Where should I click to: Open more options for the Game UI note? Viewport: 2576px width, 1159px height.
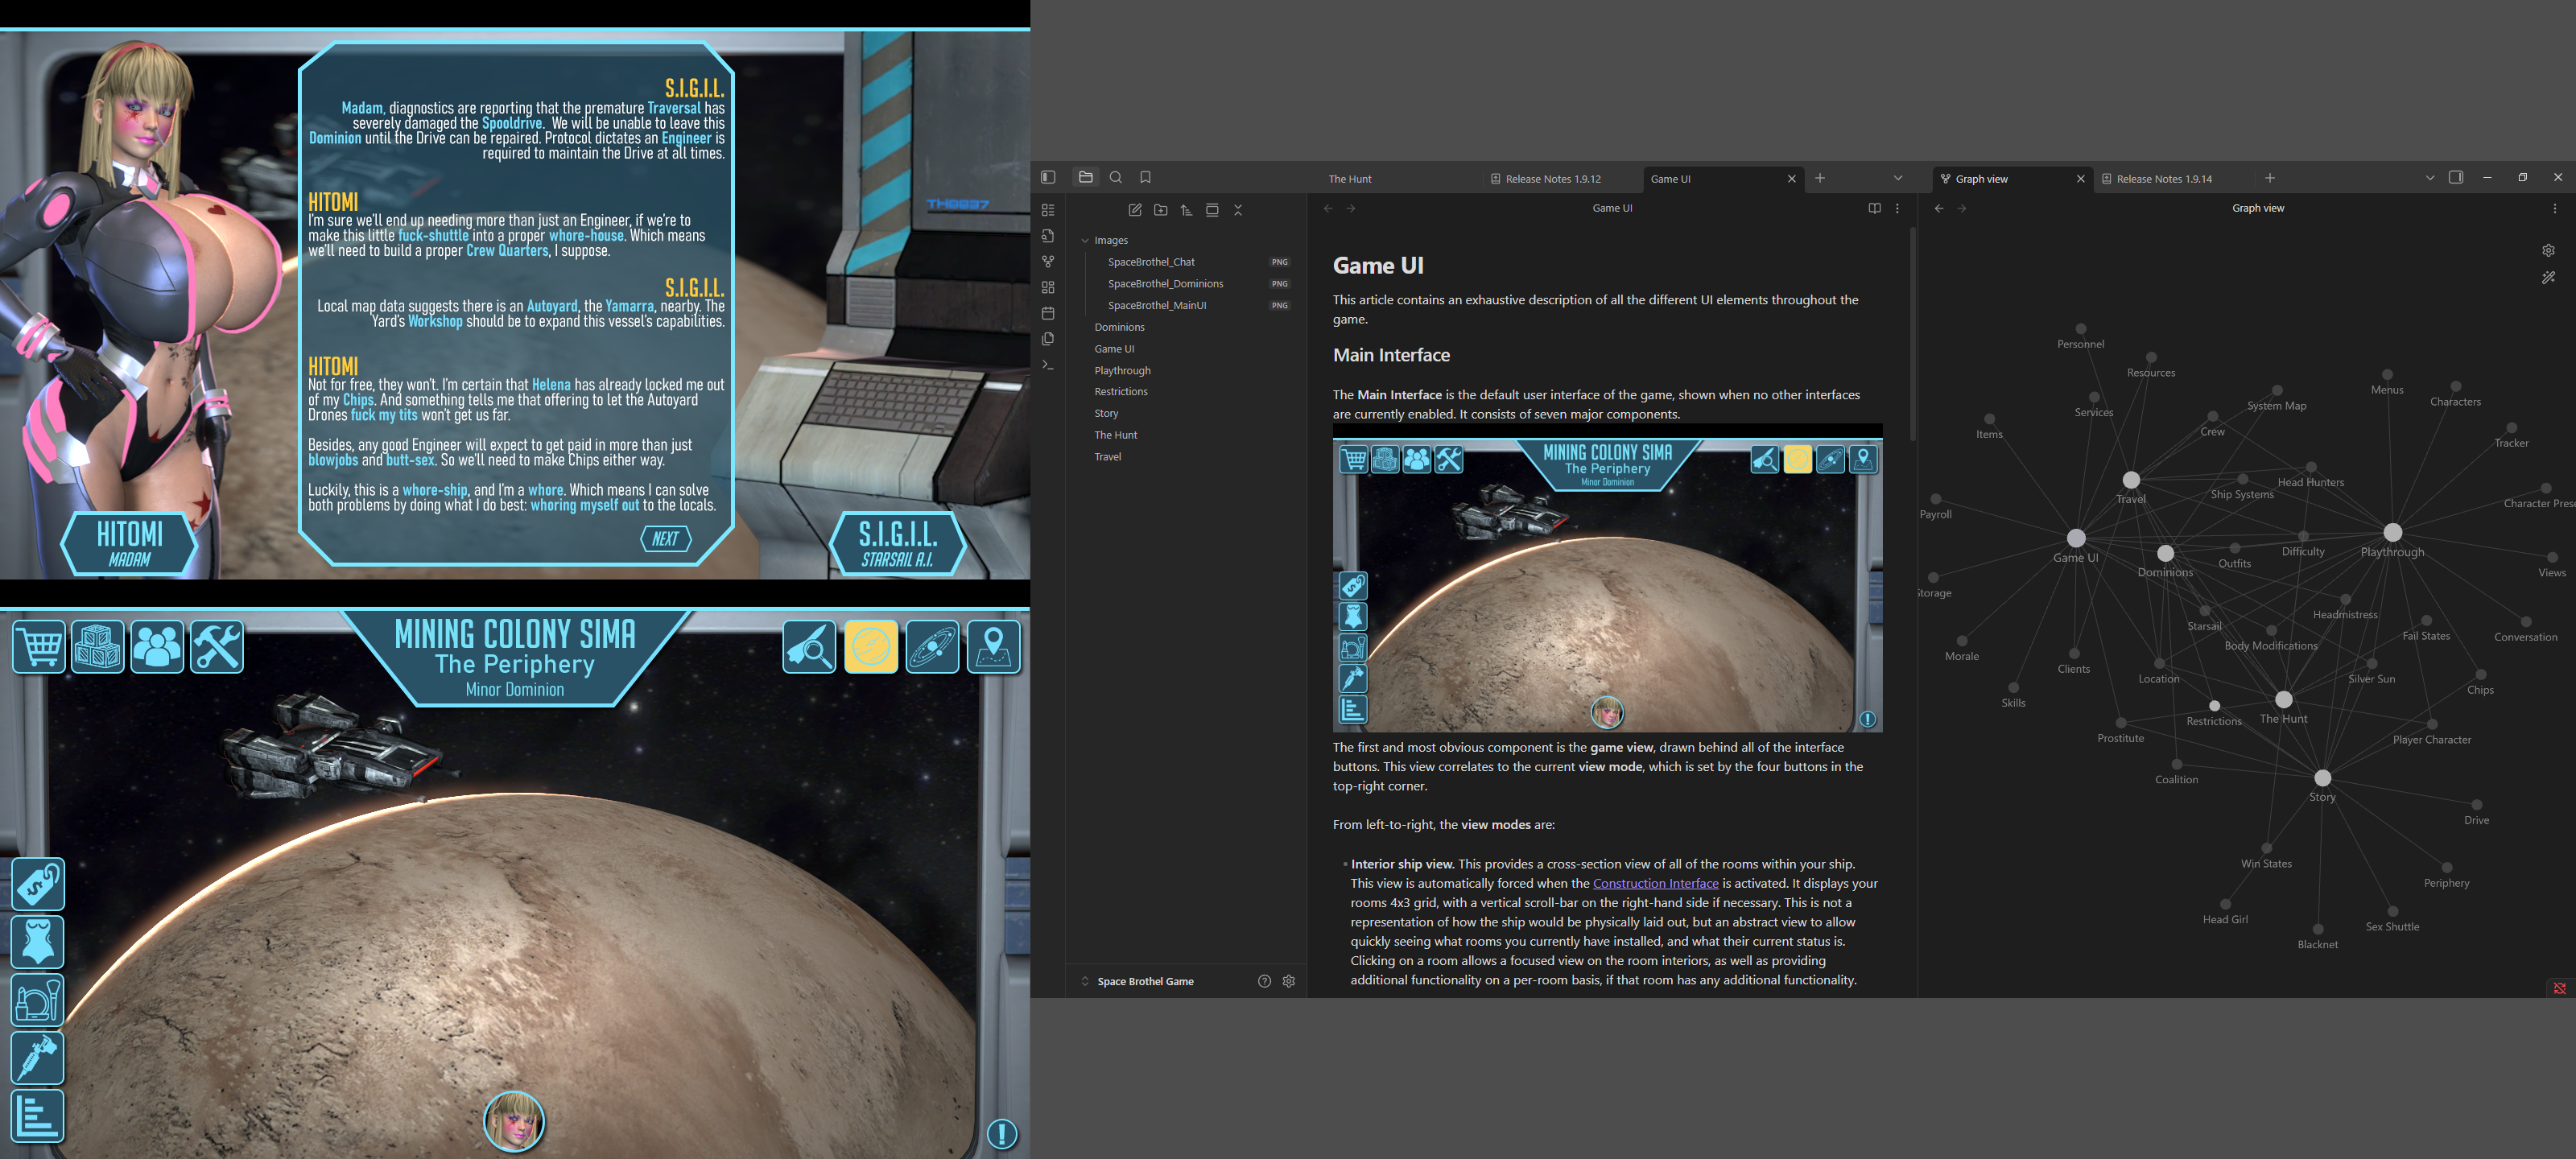[1898, 208]
